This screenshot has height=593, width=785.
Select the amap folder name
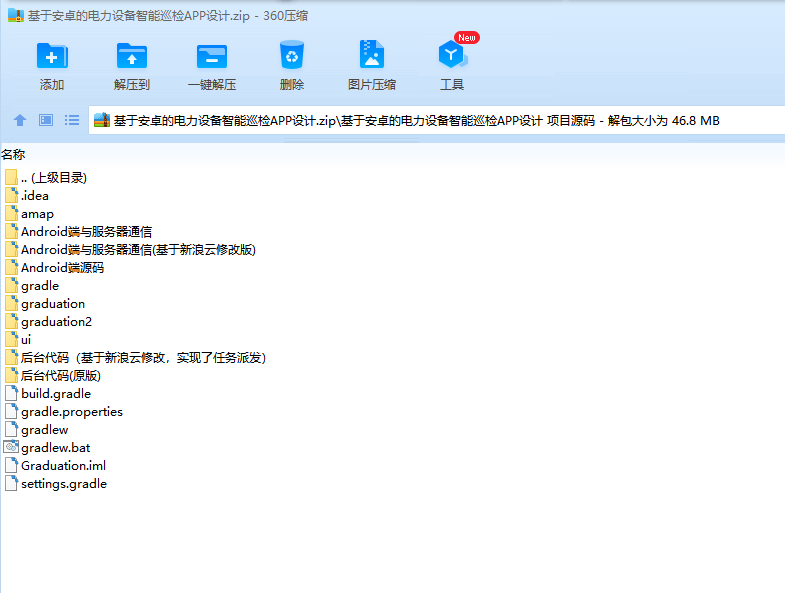coord(38,214)
